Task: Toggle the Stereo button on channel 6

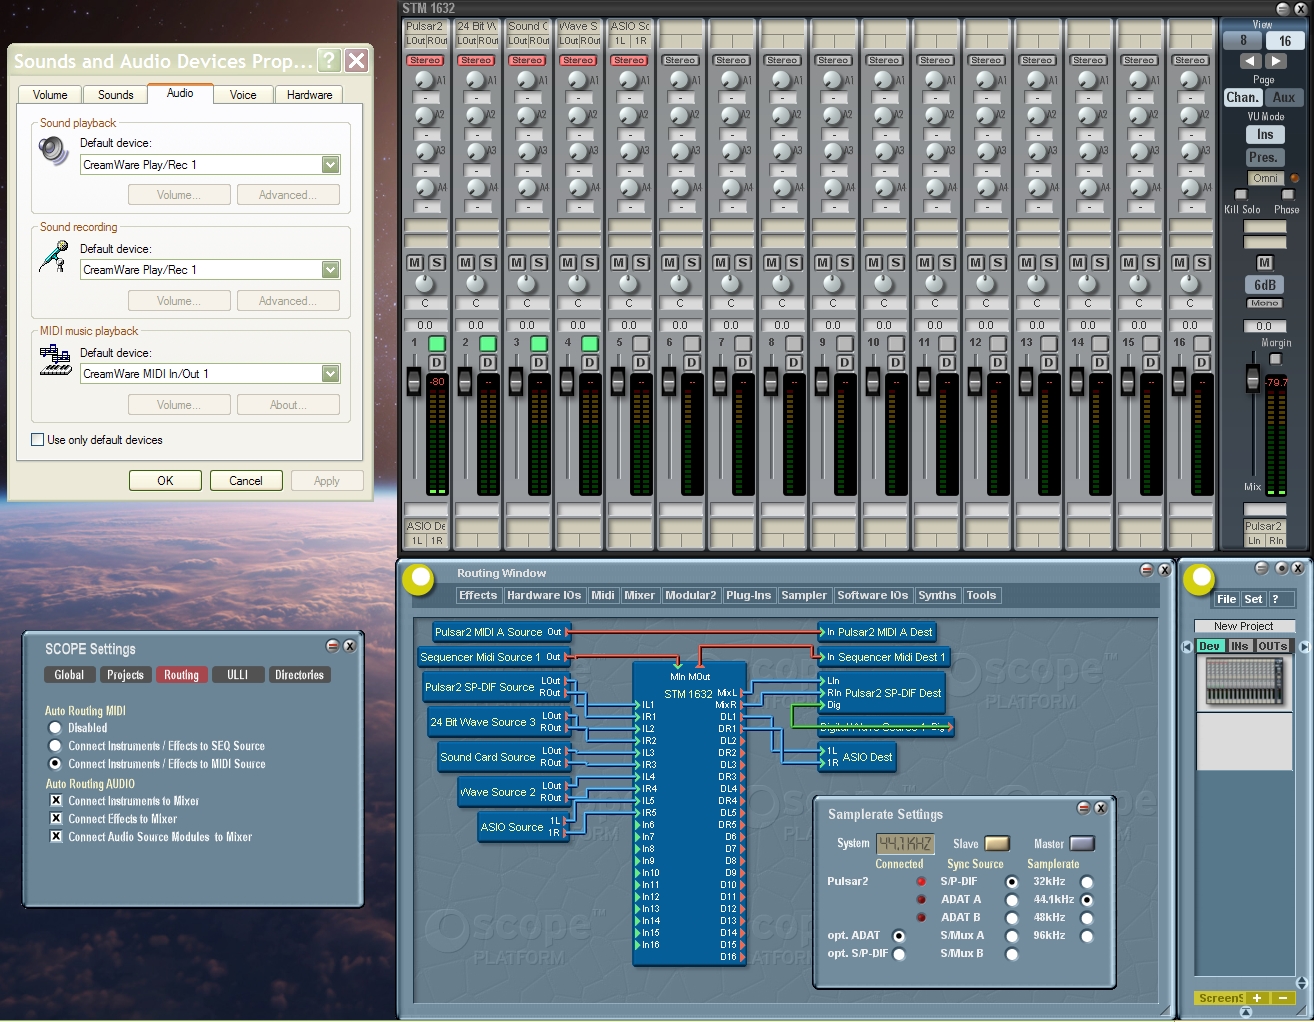Action: click(680, 60)
